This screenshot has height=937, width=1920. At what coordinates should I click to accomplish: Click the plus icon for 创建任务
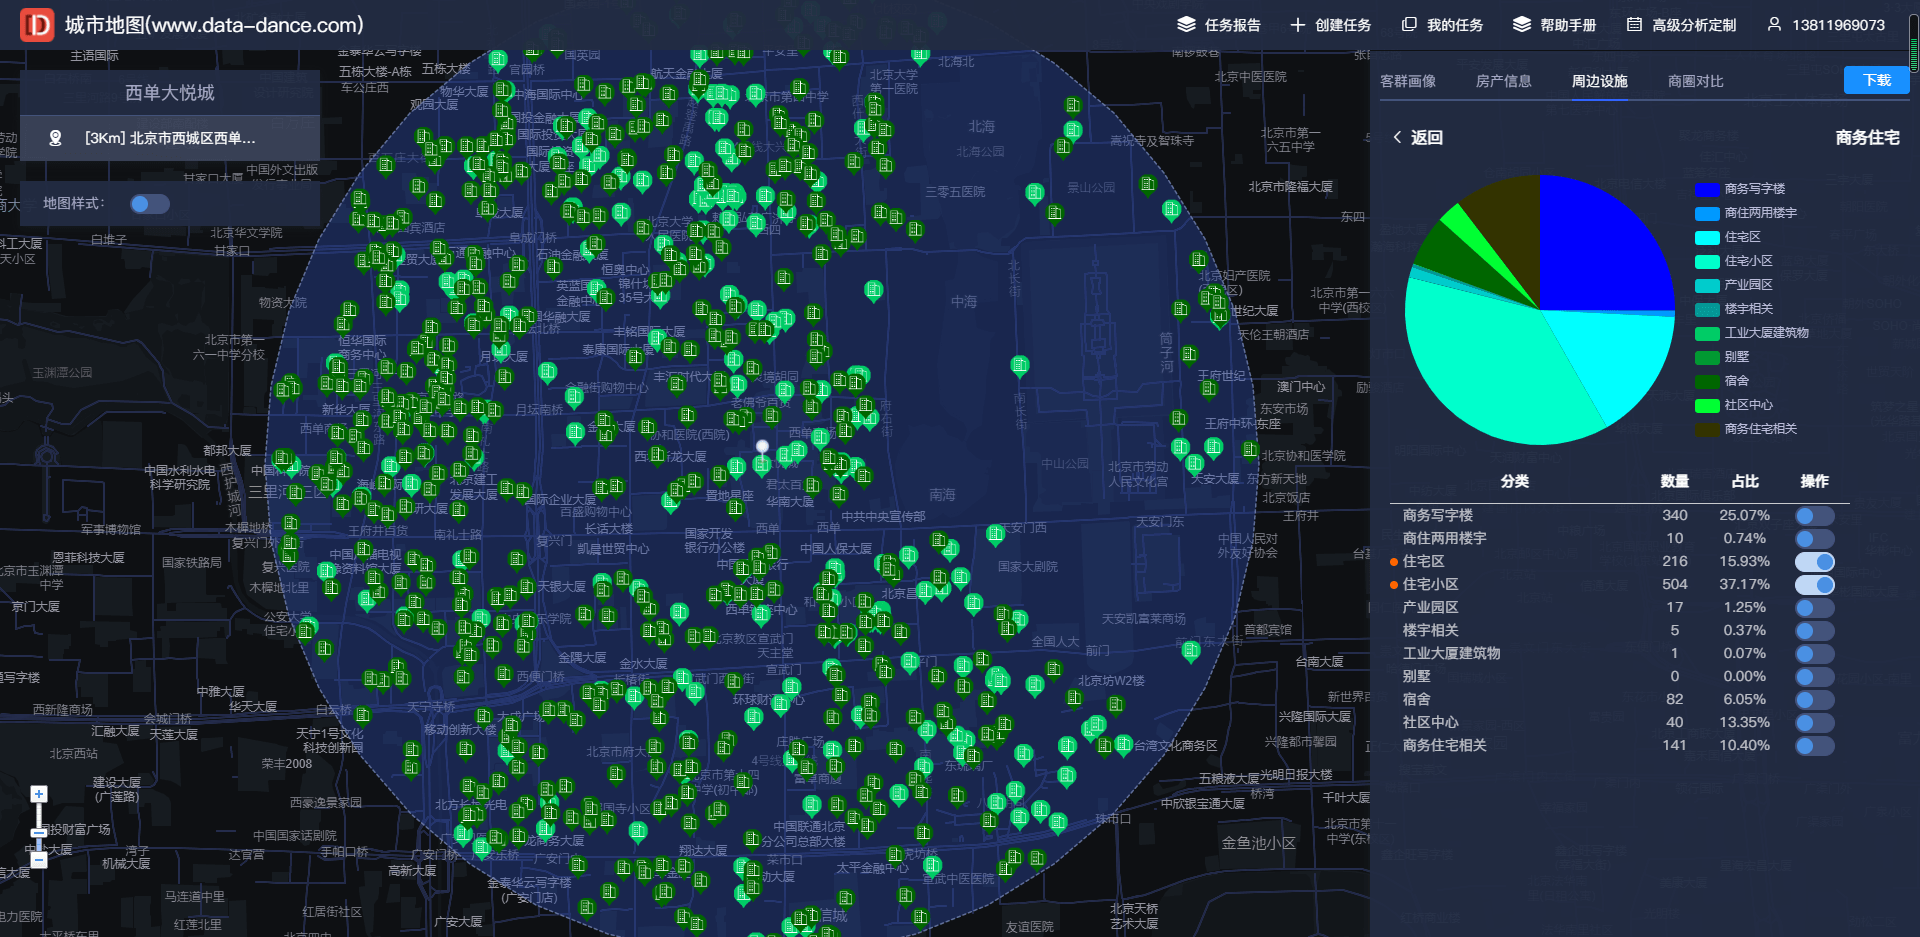tap(1297, 25)
